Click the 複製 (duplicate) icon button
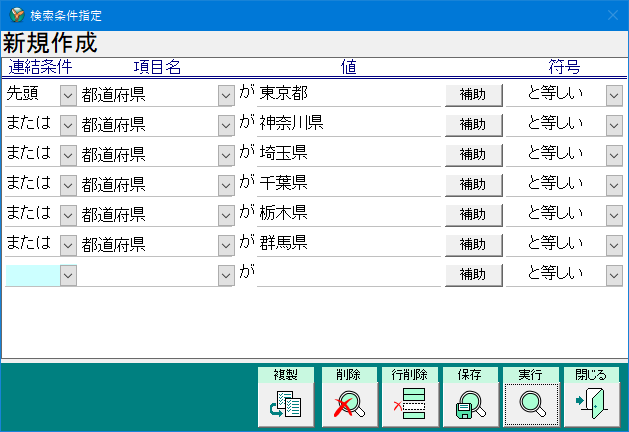 (286, 404)
